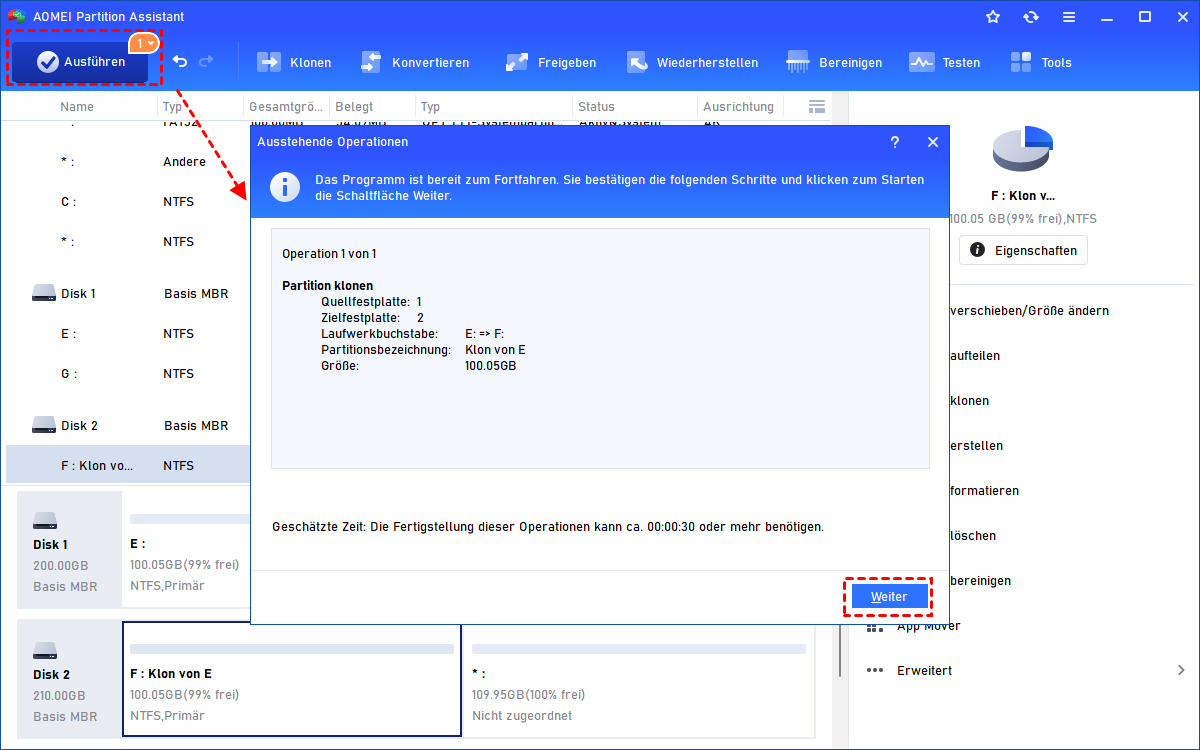
Task: Click the Gesamtgröße column header
Action: 286,106
